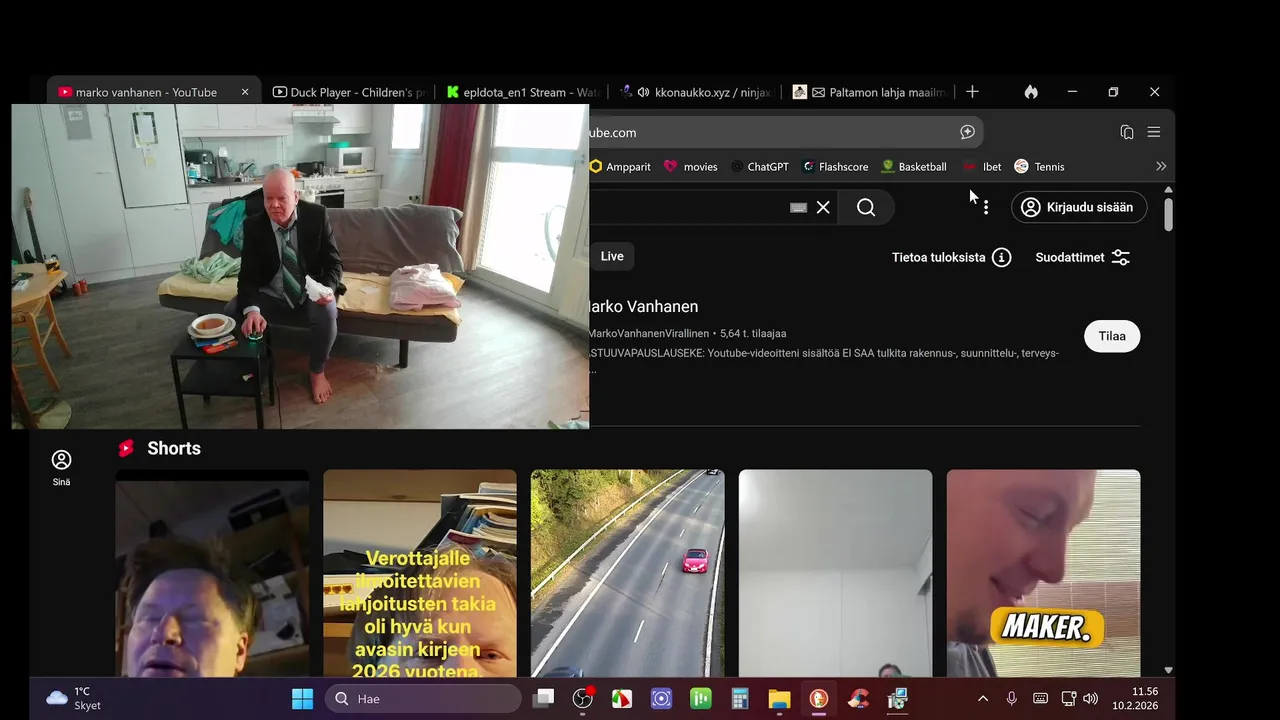Click the page vertical scrollbar thumb
Viewport: 1280px width, 720px height.
[1168, 214]
